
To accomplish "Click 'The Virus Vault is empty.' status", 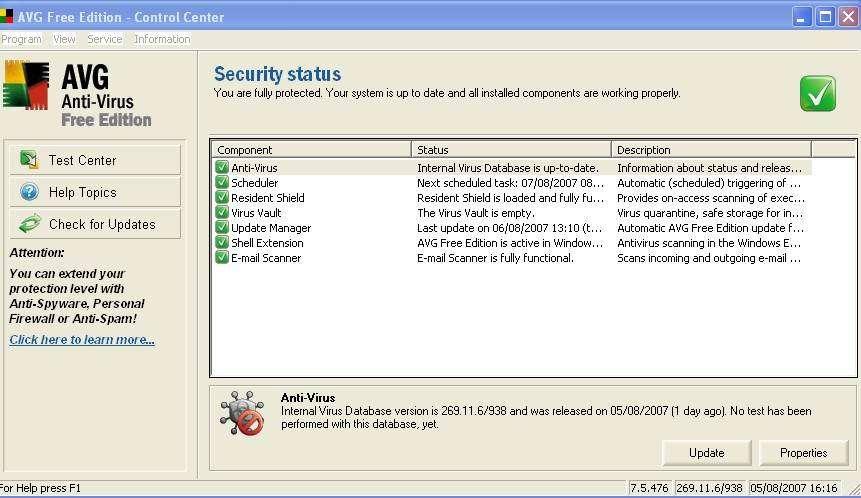I will [476, 213].
